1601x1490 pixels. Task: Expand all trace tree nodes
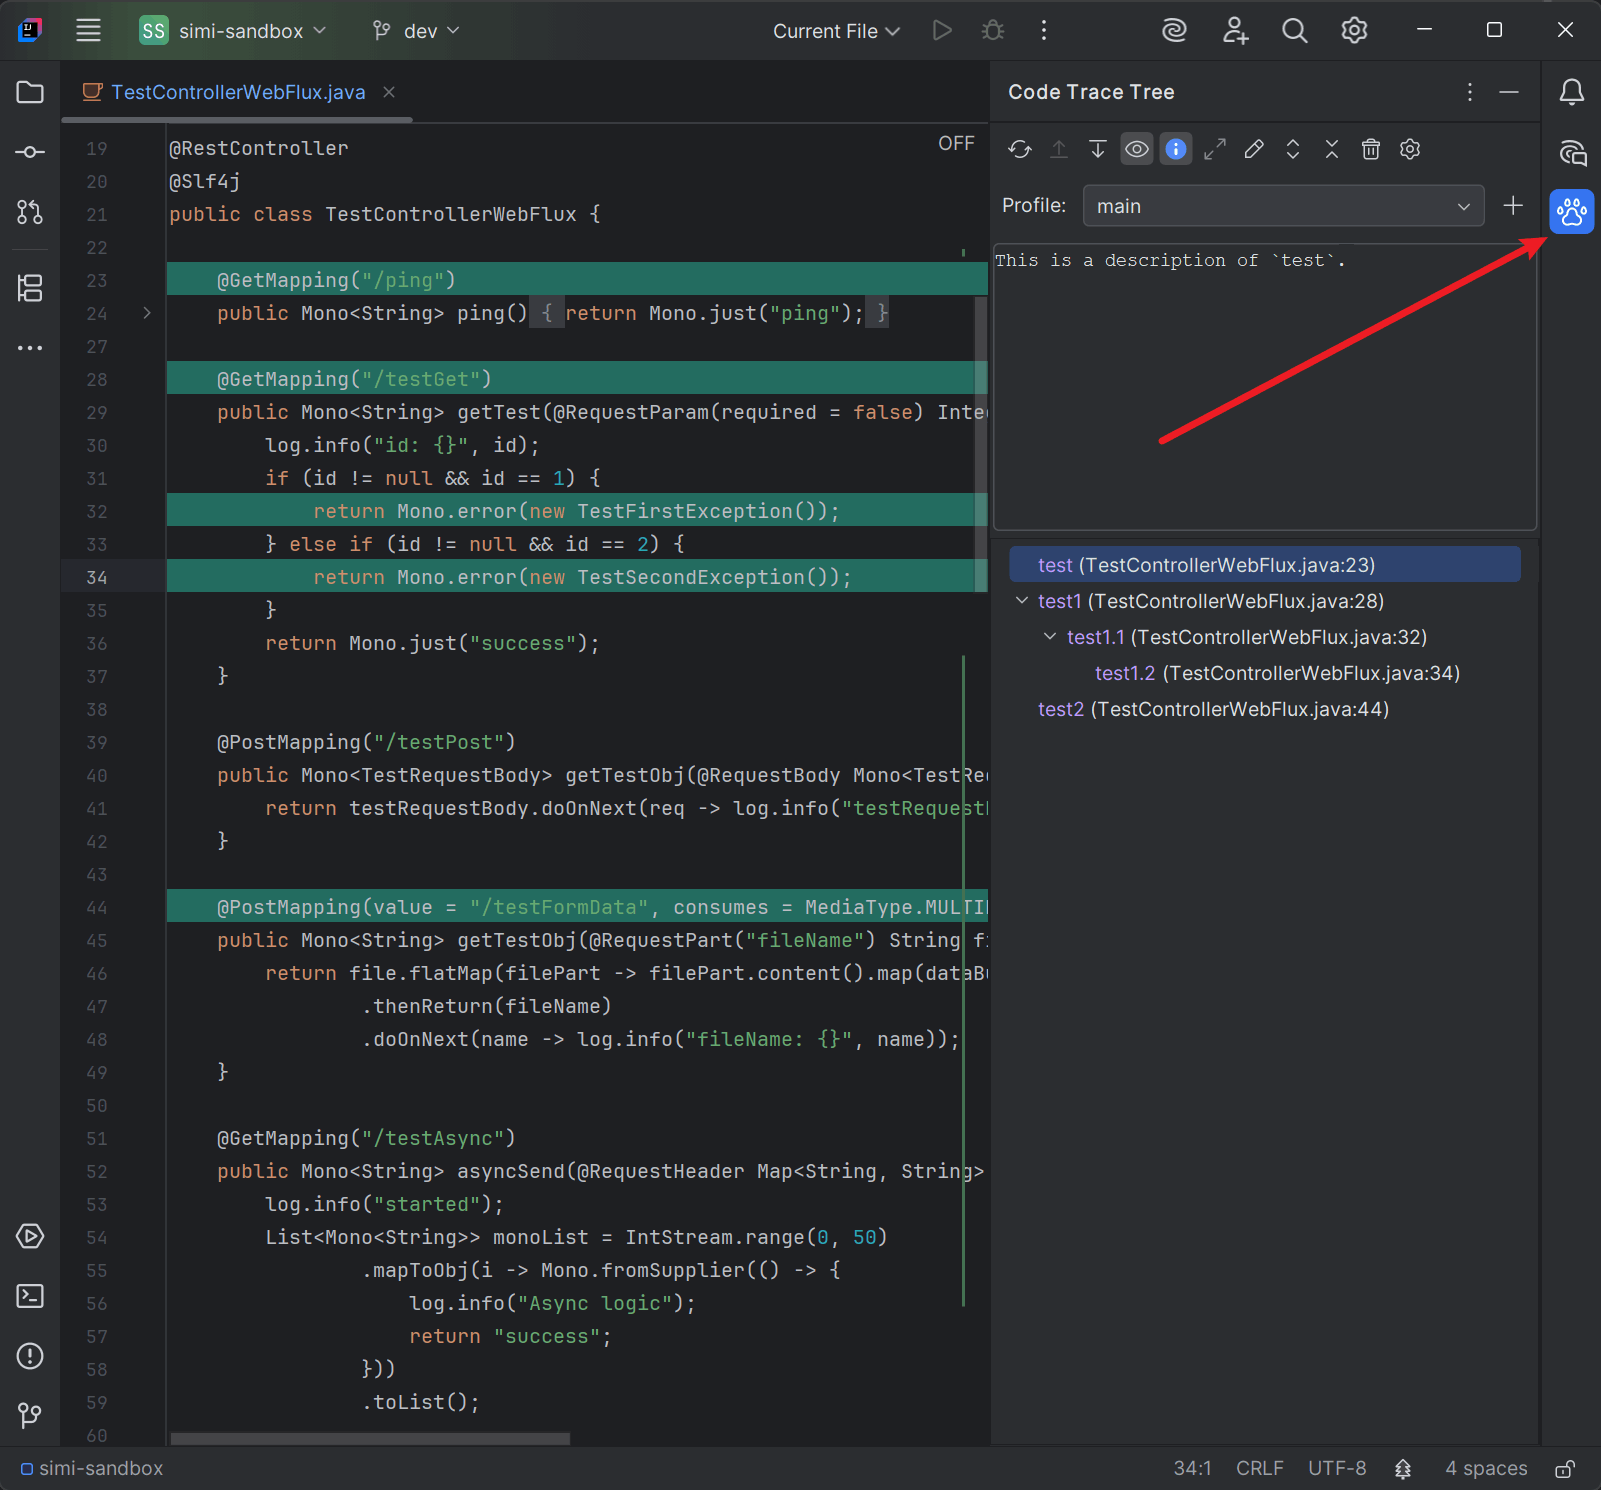click(1293, 149)
